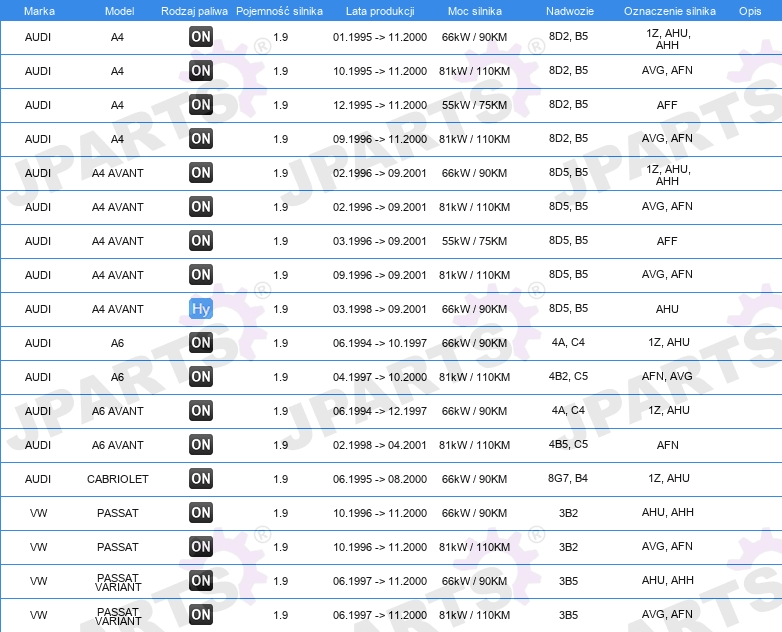Click ON icon in A4 AVANT 09.1996 row
The width and height of the screenshot is (782, 632).
(201, 274)
